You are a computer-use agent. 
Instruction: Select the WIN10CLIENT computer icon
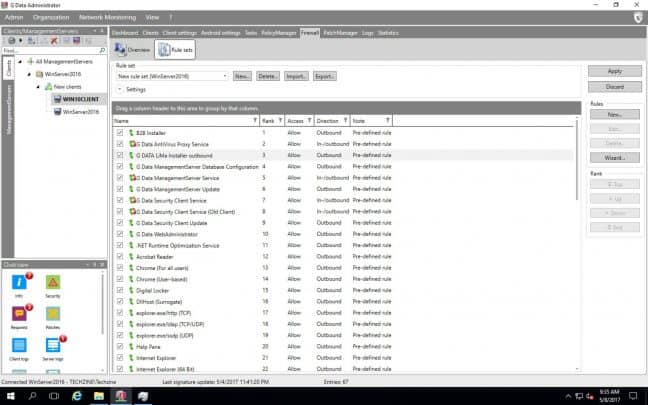[x=57, y=99]
